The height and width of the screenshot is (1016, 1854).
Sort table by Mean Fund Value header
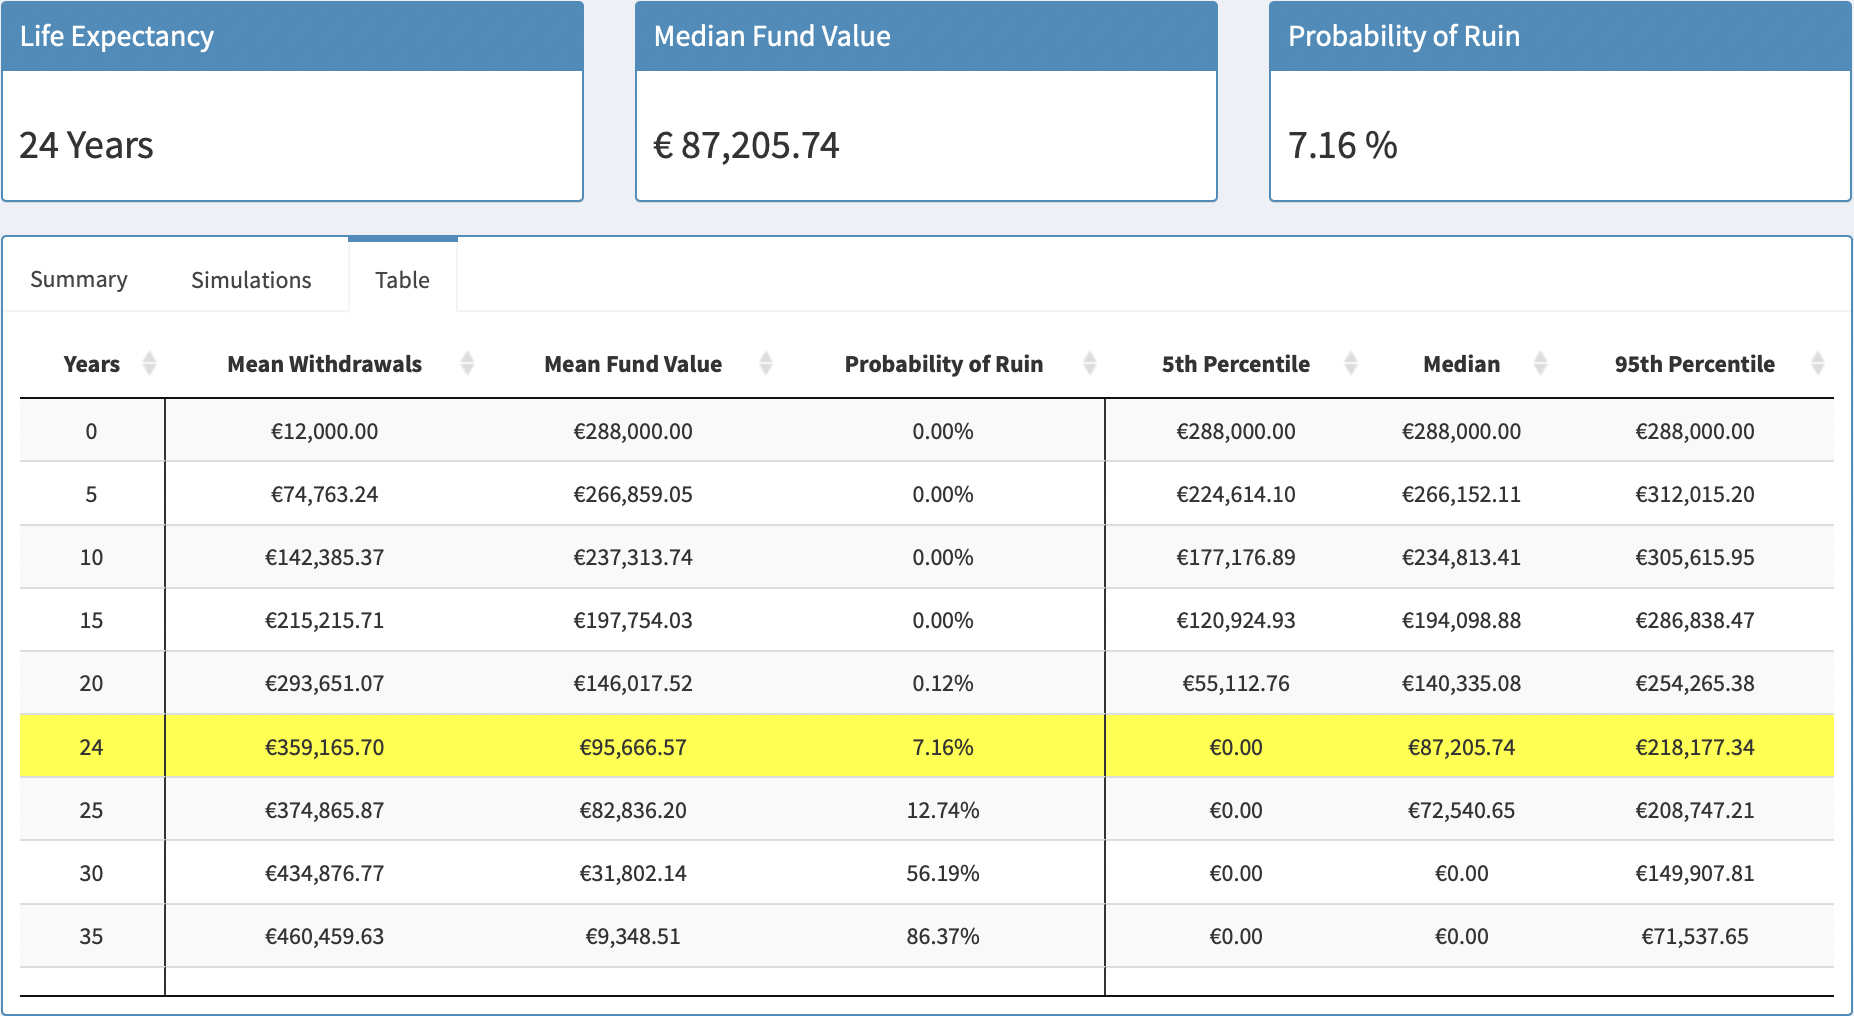tap(632, 364)
